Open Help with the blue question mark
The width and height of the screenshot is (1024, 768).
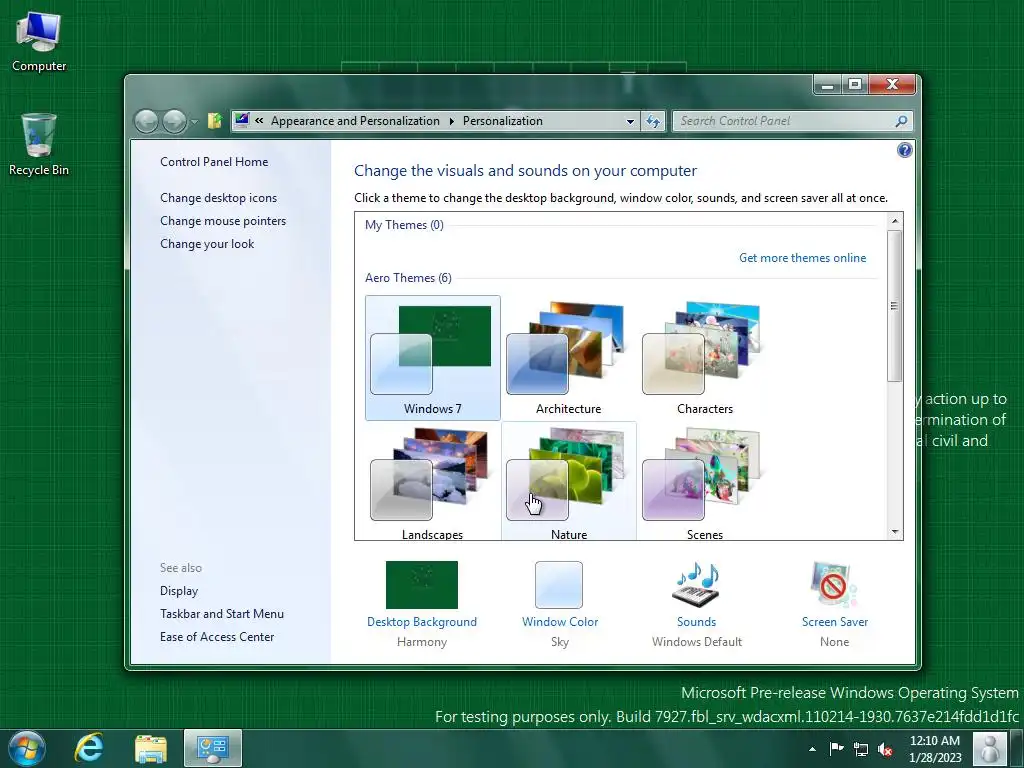(904, 150)
